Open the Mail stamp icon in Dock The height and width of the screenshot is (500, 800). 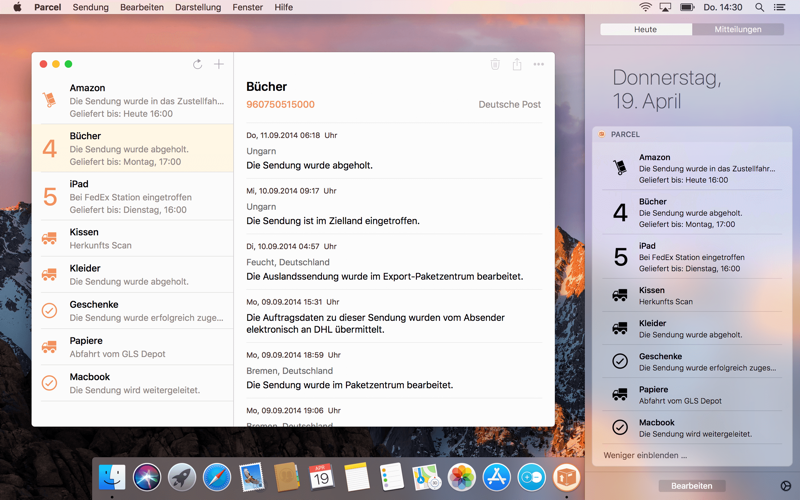[252, 478]
